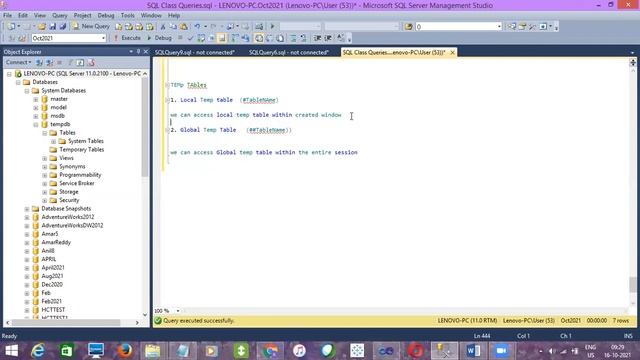Image resolution: width=640 pixels, height=360 pixels.
Task: Click the Increase Indent icon
Action: [328, 38]
